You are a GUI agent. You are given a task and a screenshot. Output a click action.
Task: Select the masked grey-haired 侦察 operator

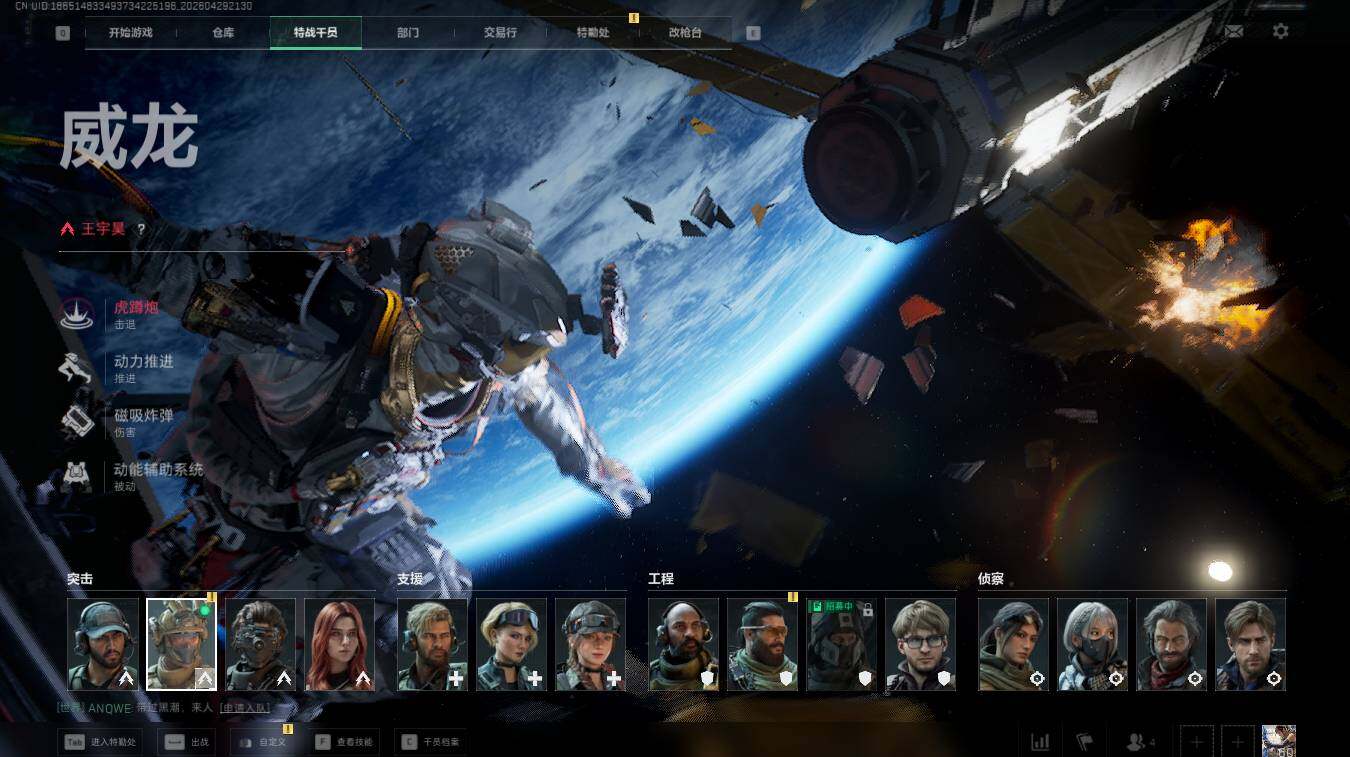coord(1093,644)
